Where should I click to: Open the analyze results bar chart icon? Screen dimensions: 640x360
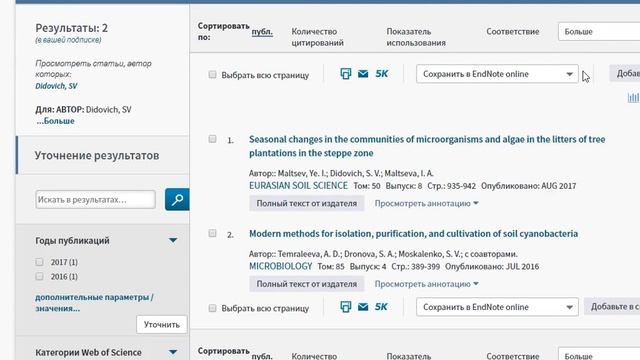[x=633, y=97]
